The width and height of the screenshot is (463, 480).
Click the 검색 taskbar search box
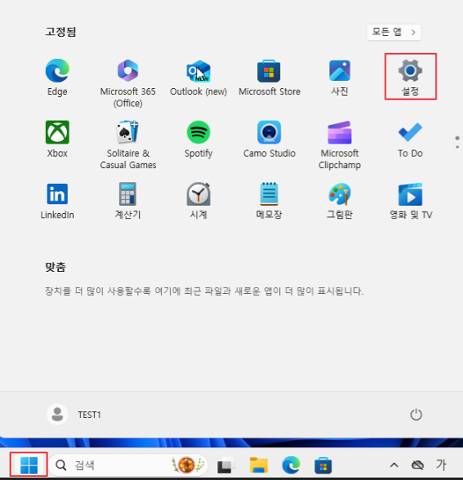[x=129, y=465]
